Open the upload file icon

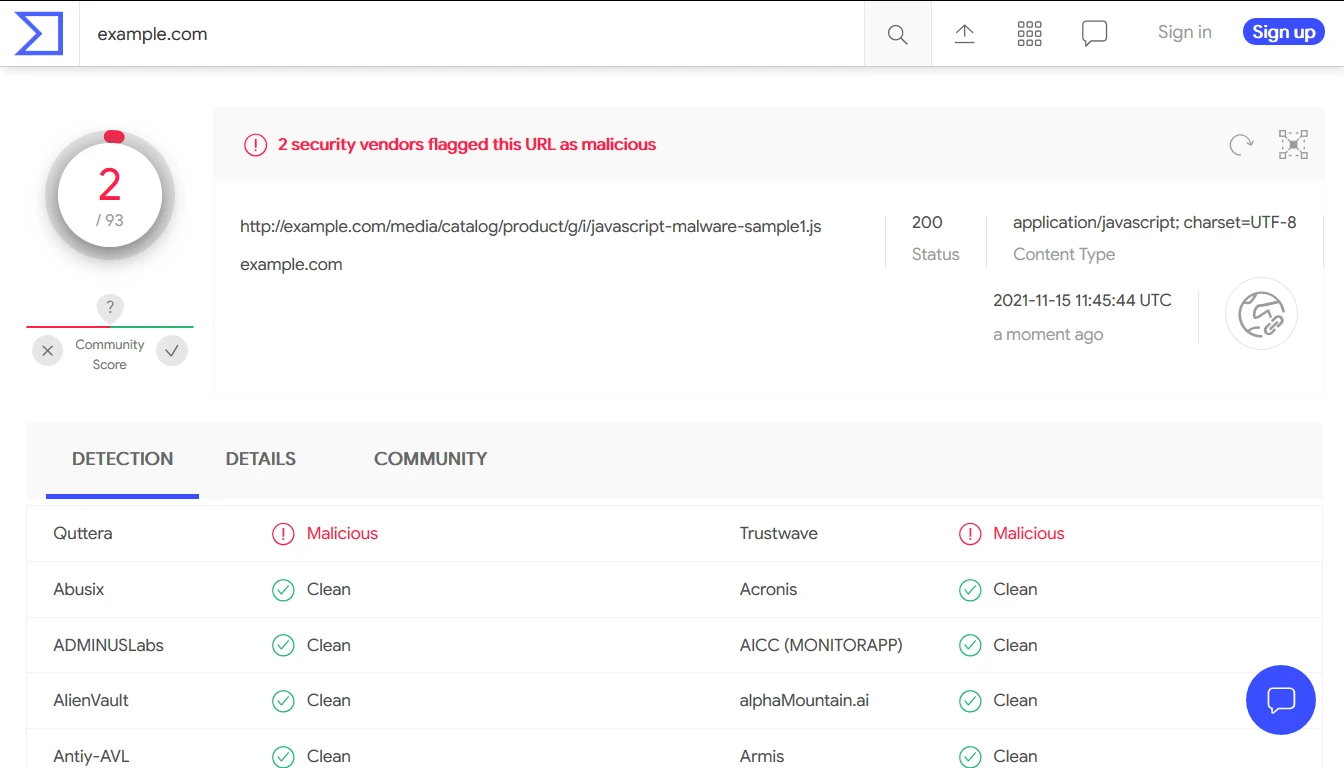pyautogui.click(x=964, y=34)
